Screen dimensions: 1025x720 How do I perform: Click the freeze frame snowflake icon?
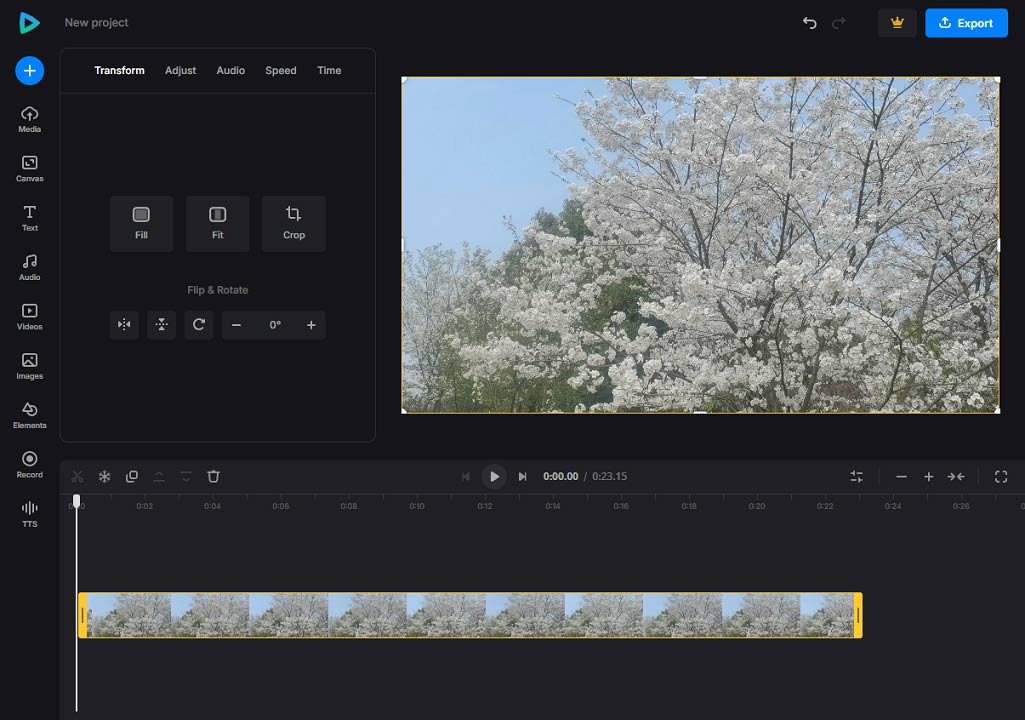click(105, 477)
